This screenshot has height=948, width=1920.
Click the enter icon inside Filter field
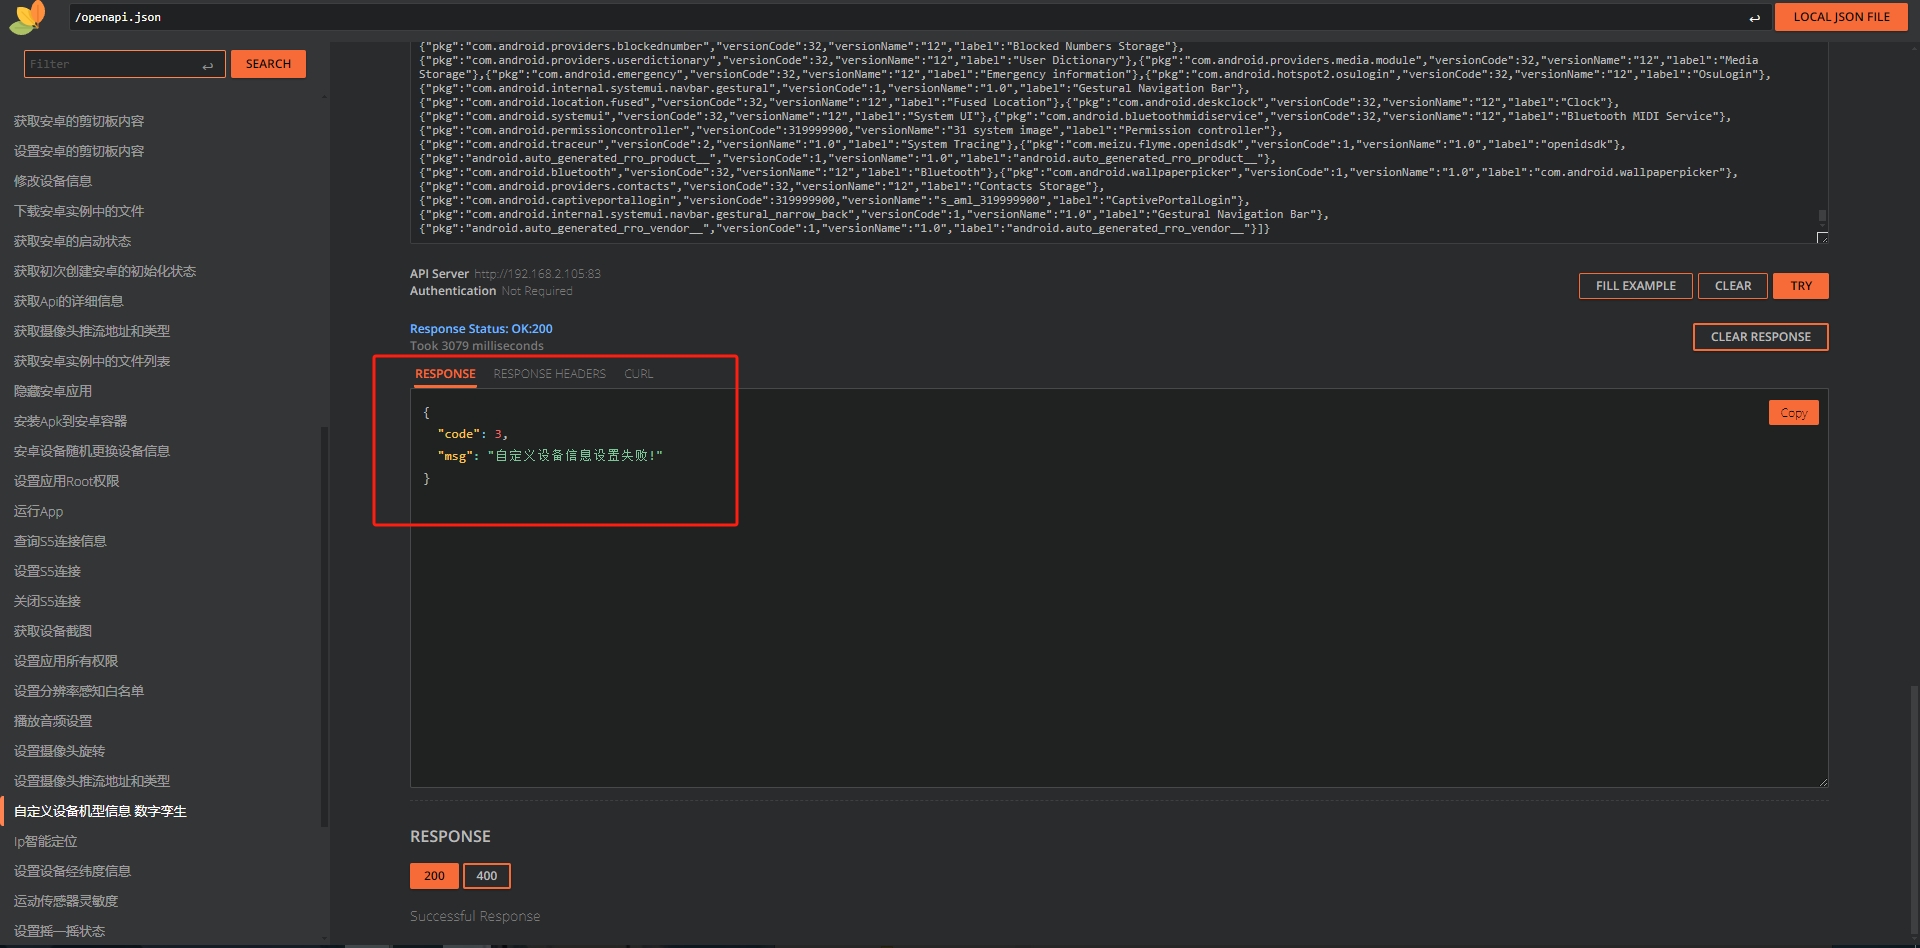coord(208,65)
